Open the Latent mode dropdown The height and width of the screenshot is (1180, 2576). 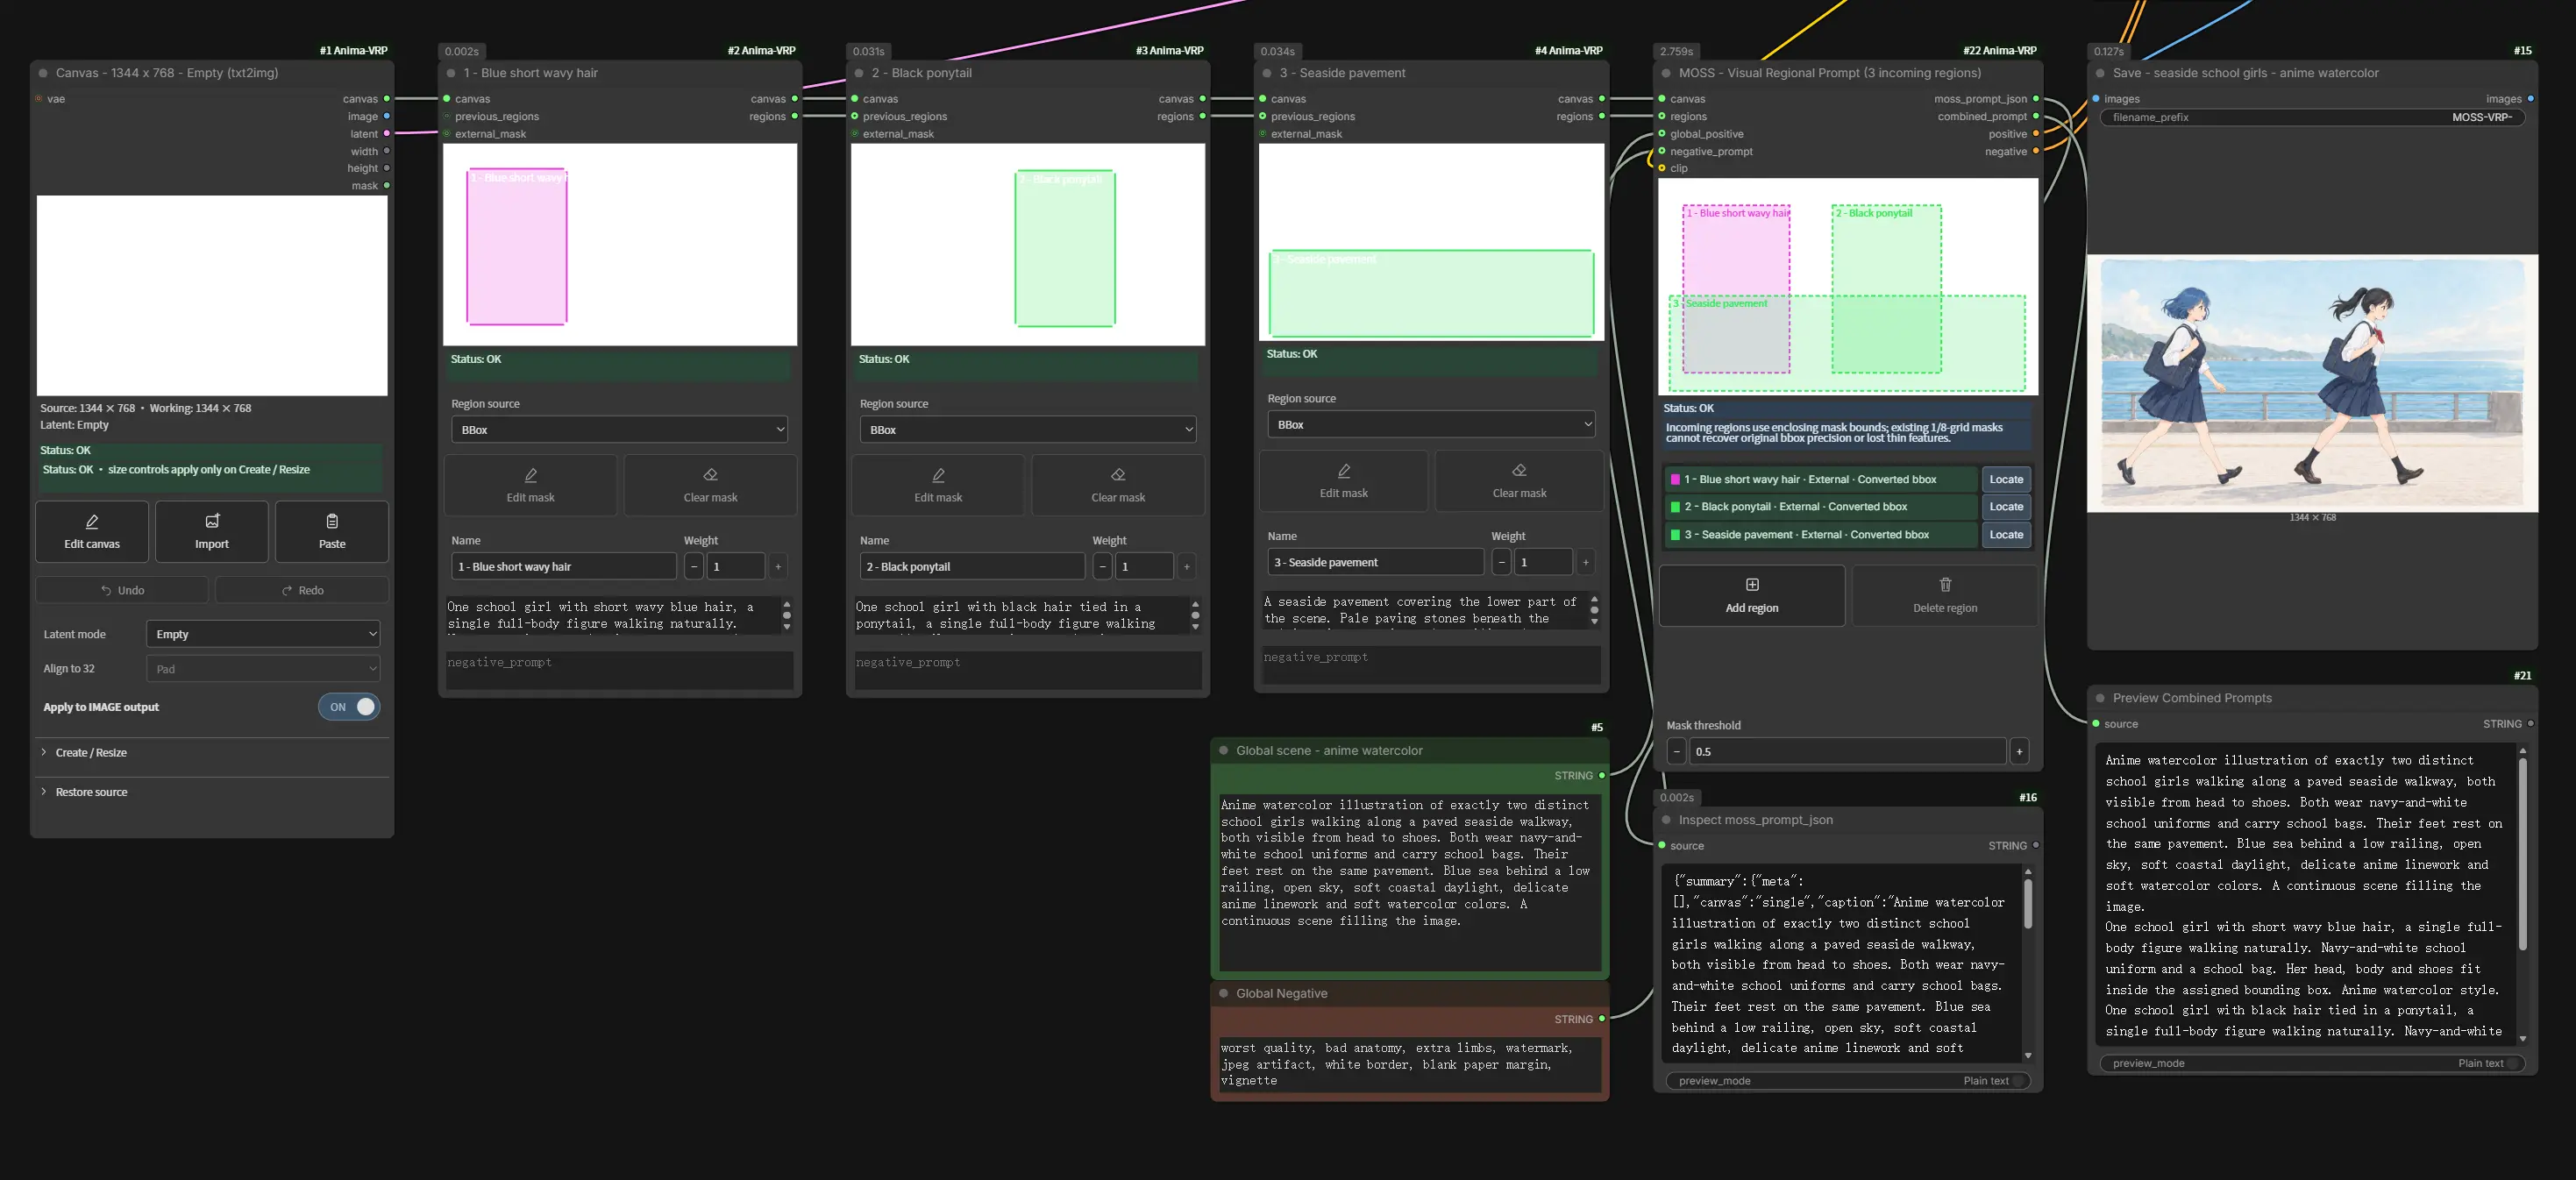click(x=263, y=634)
